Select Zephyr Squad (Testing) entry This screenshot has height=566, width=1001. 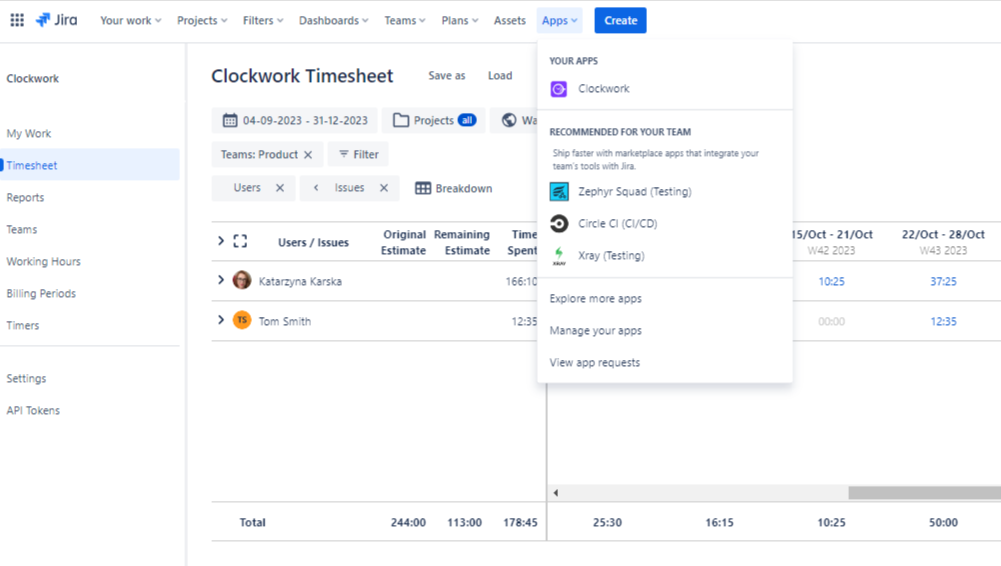coord(665,191)
